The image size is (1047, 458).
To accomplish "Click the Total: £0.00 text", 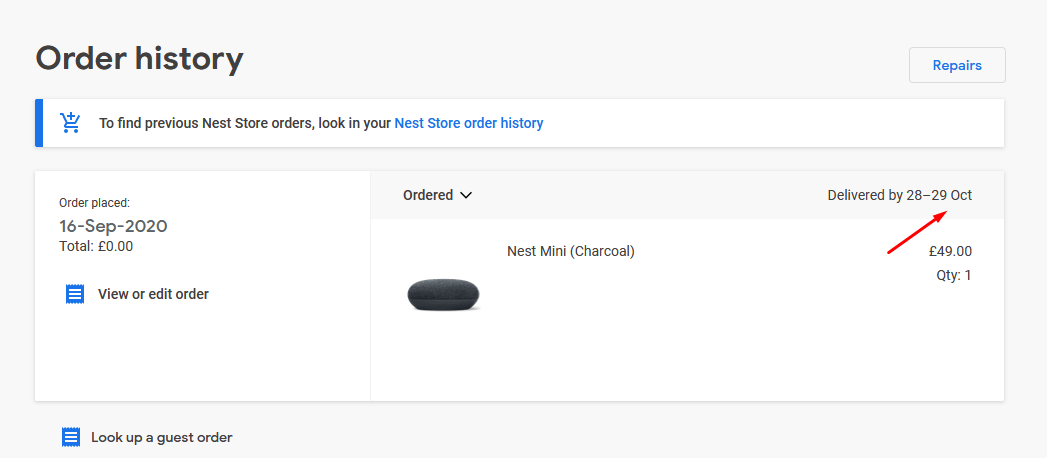I will (96, 246).
